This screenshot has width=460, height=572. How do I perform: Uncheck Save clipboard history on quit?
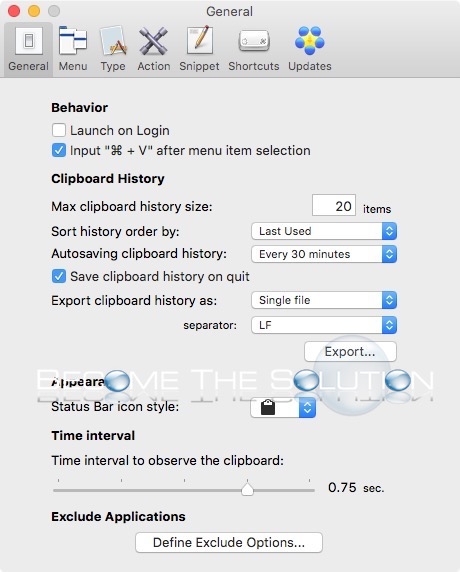pos(59,276)
